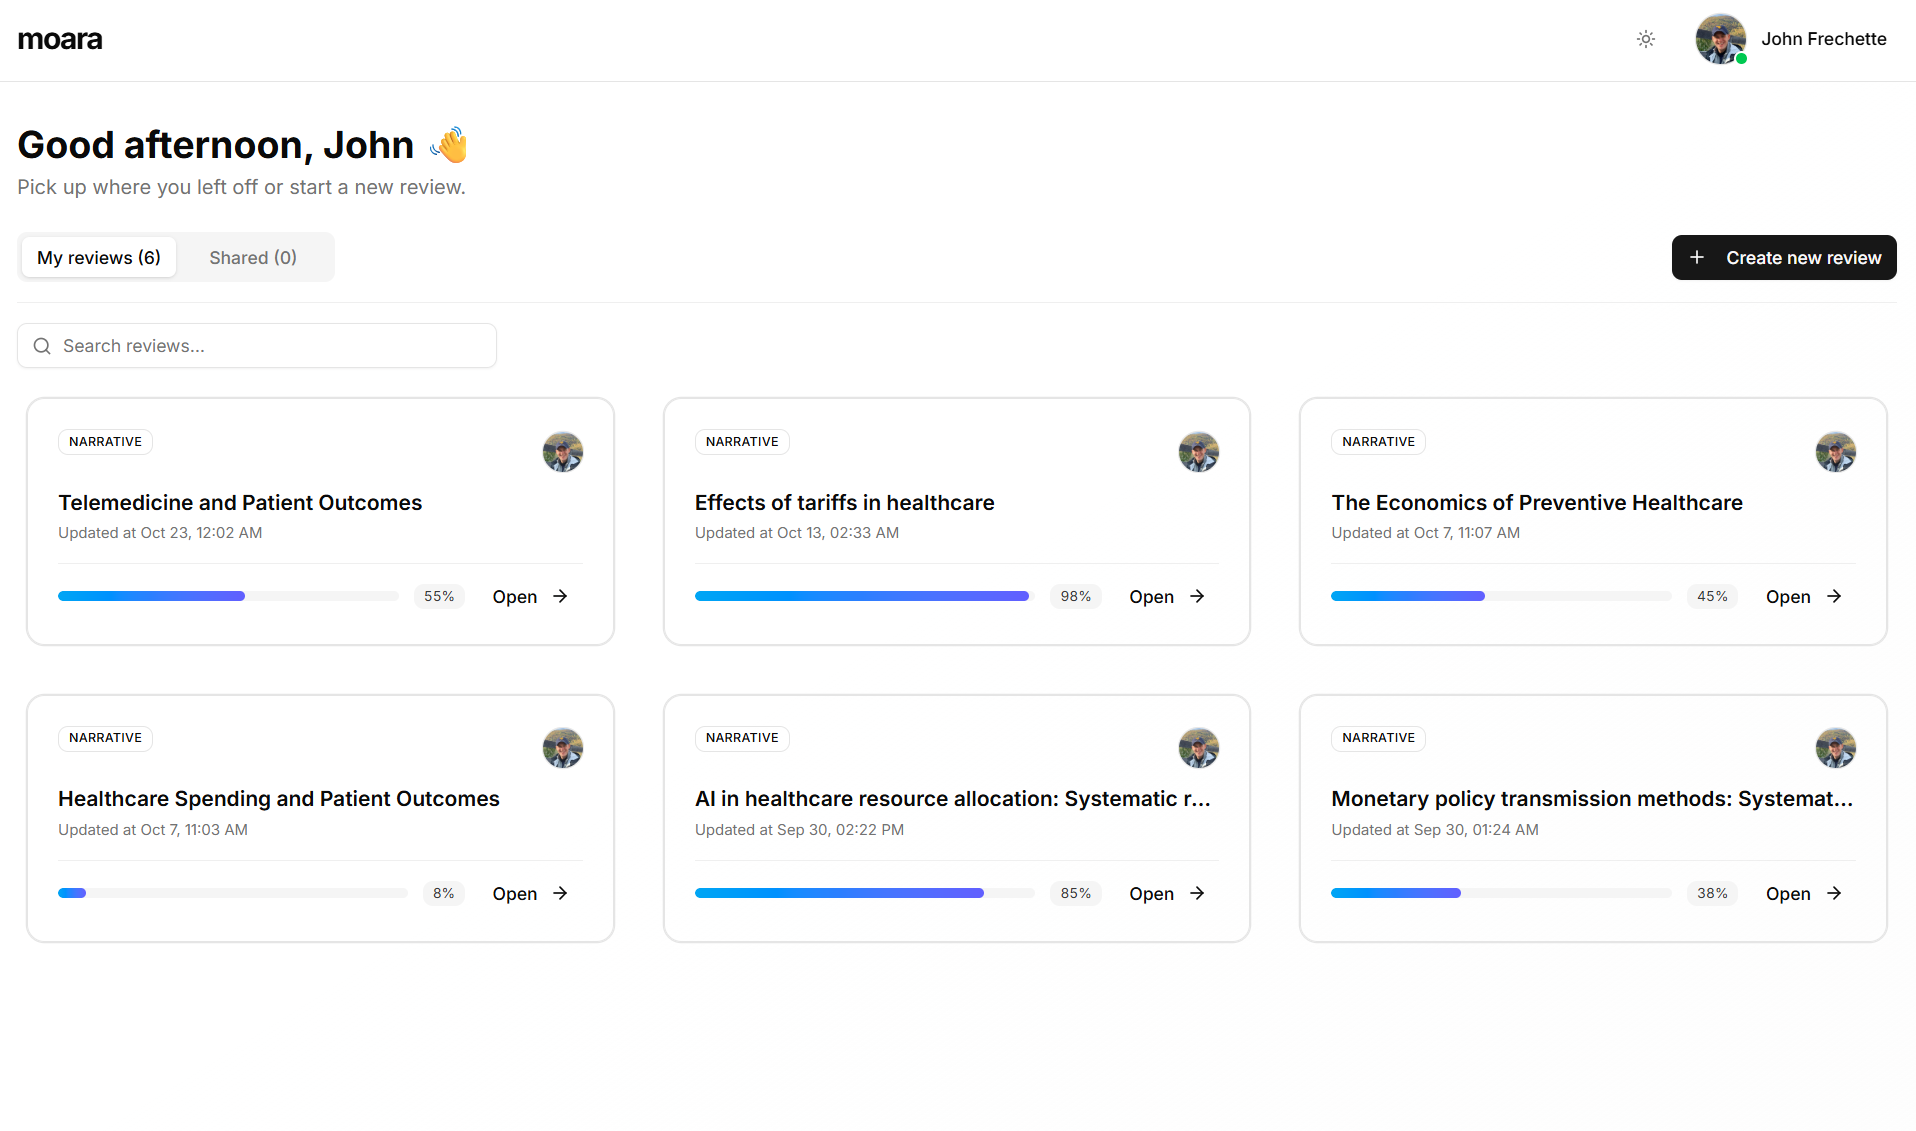This screenshot has width=1916, height=1131.
Task: Click the plus icon on Create new review
Action: pyautogui.click(x=1697, y=257)
